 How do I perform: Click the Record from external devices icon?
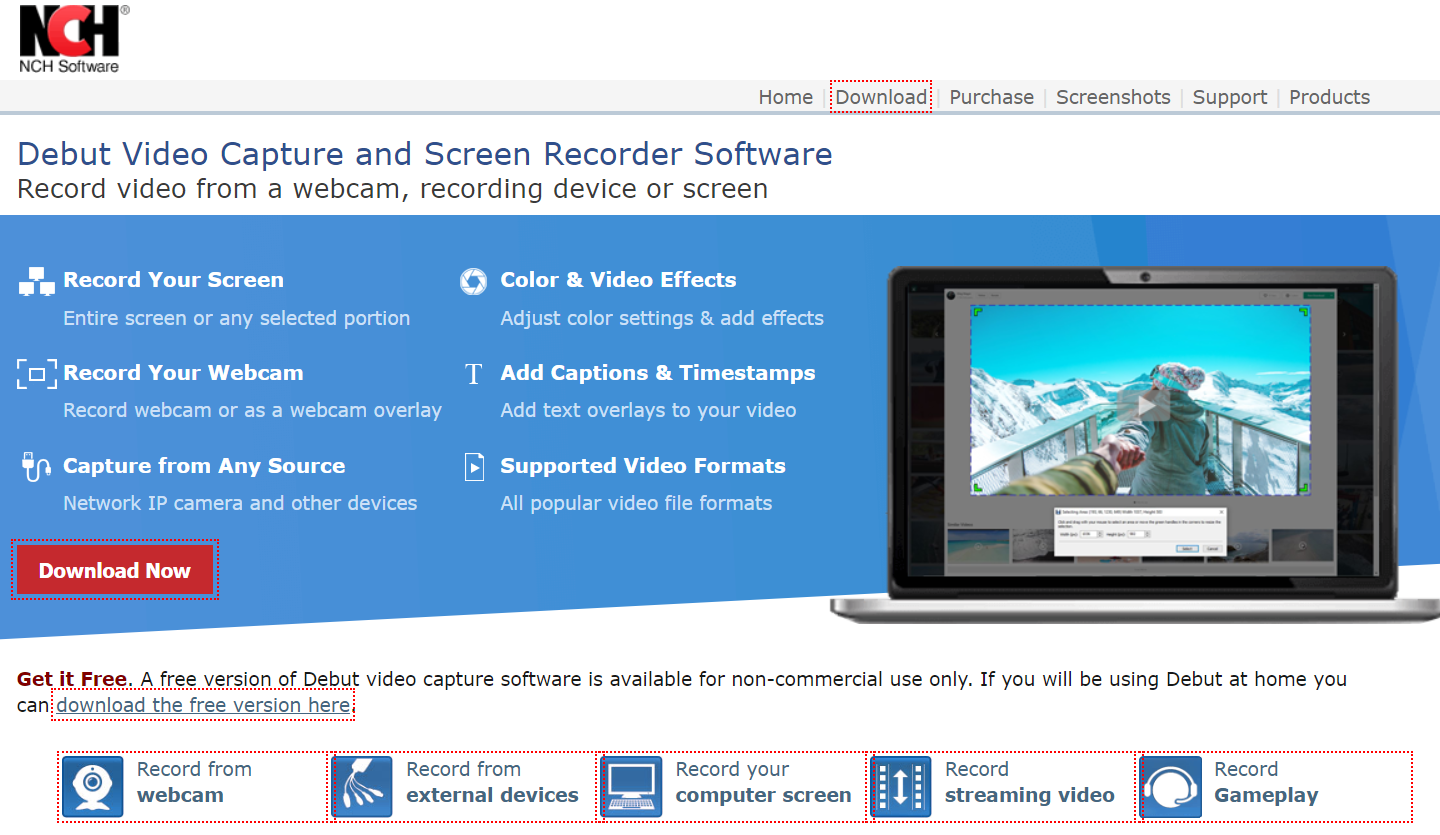(362, 786)
